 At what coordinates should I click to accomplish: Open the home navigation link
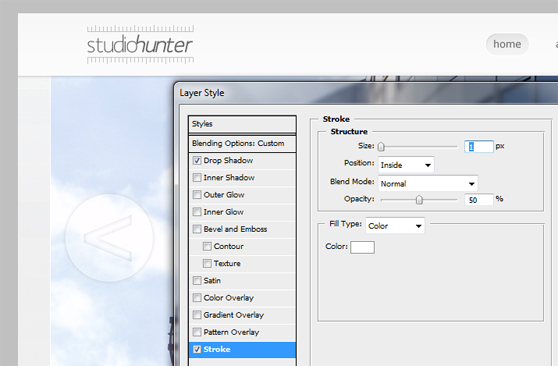pyautogui.click(x=507, y=44)
